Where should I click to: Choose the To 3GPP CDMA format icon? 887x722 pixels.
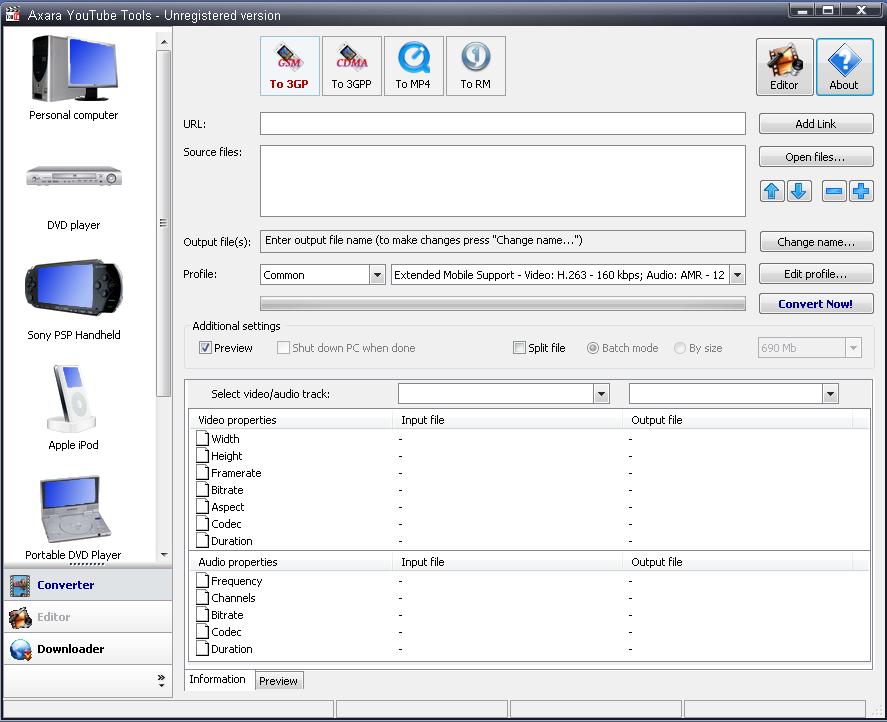click(352, 66)
